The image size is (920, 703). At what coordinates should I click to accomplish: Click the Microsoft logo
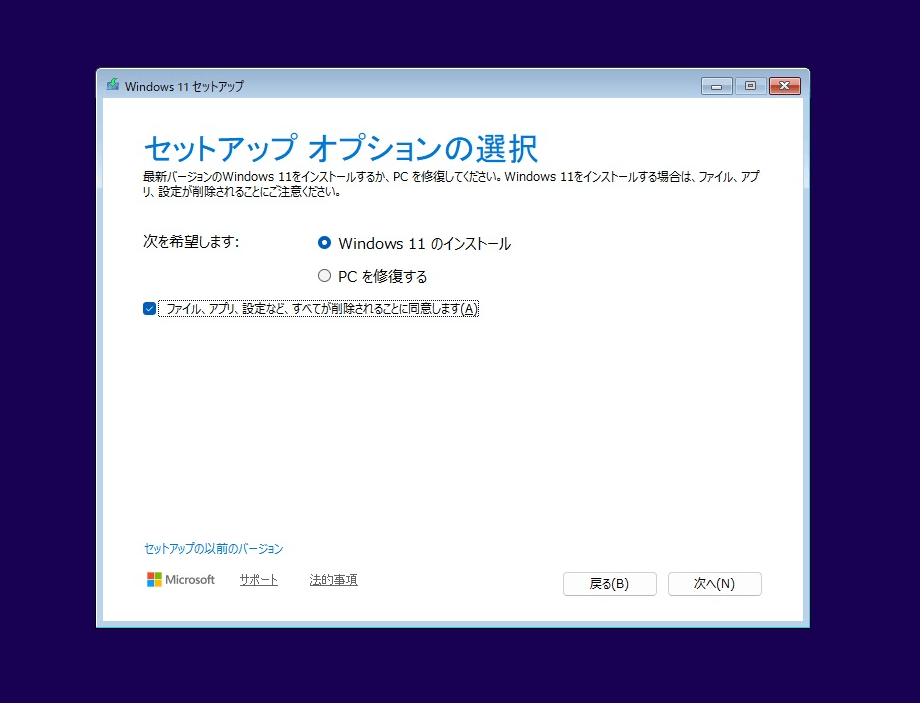click(x=181, y=580)
